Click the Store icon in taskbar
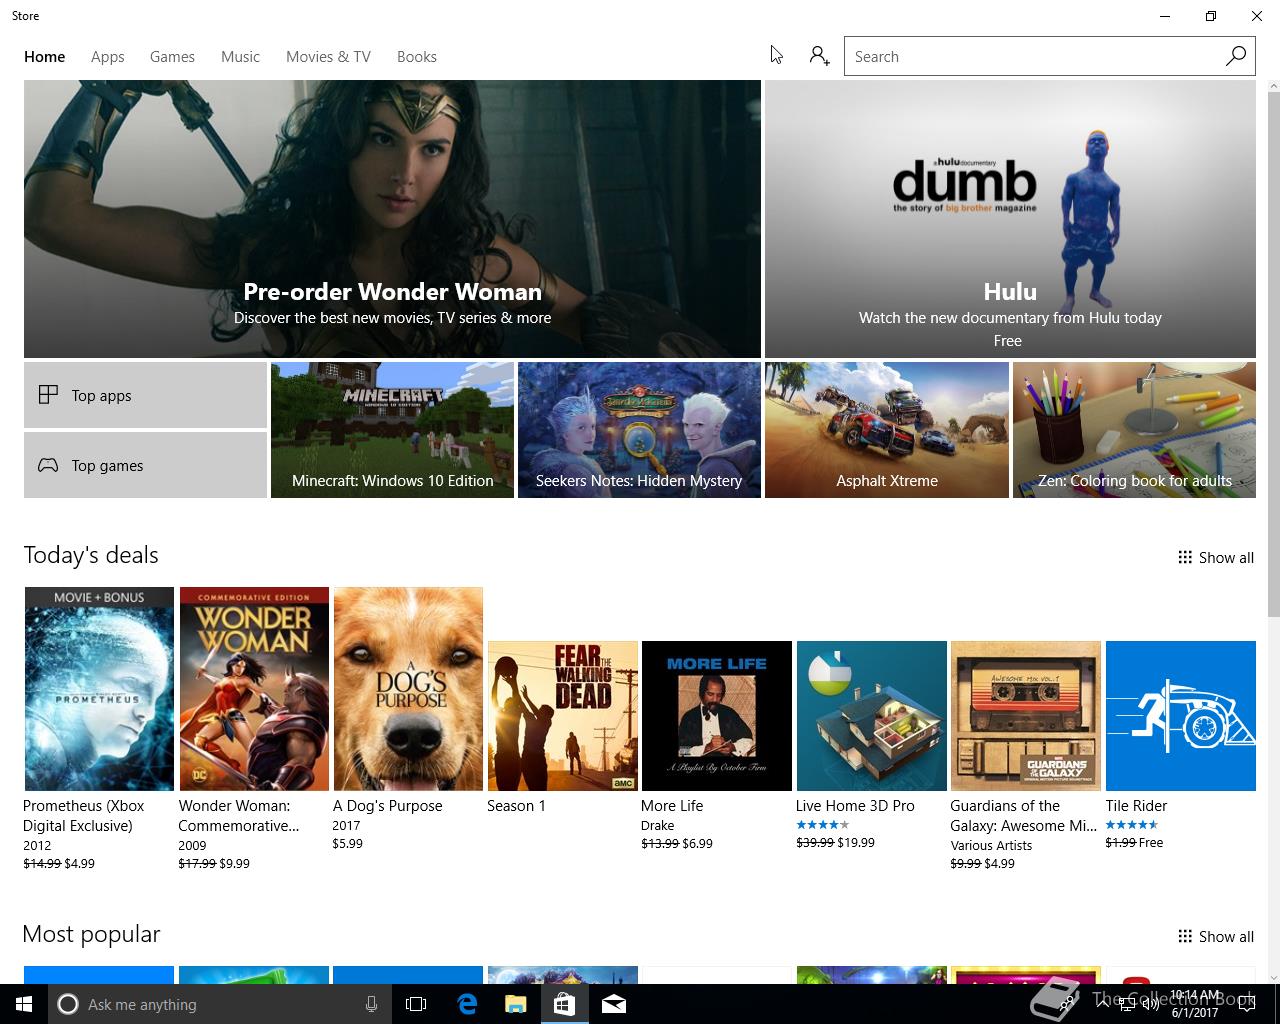Image resolution: width=1280 pixels, height=1024 pixels. (x=564, y=1004)
